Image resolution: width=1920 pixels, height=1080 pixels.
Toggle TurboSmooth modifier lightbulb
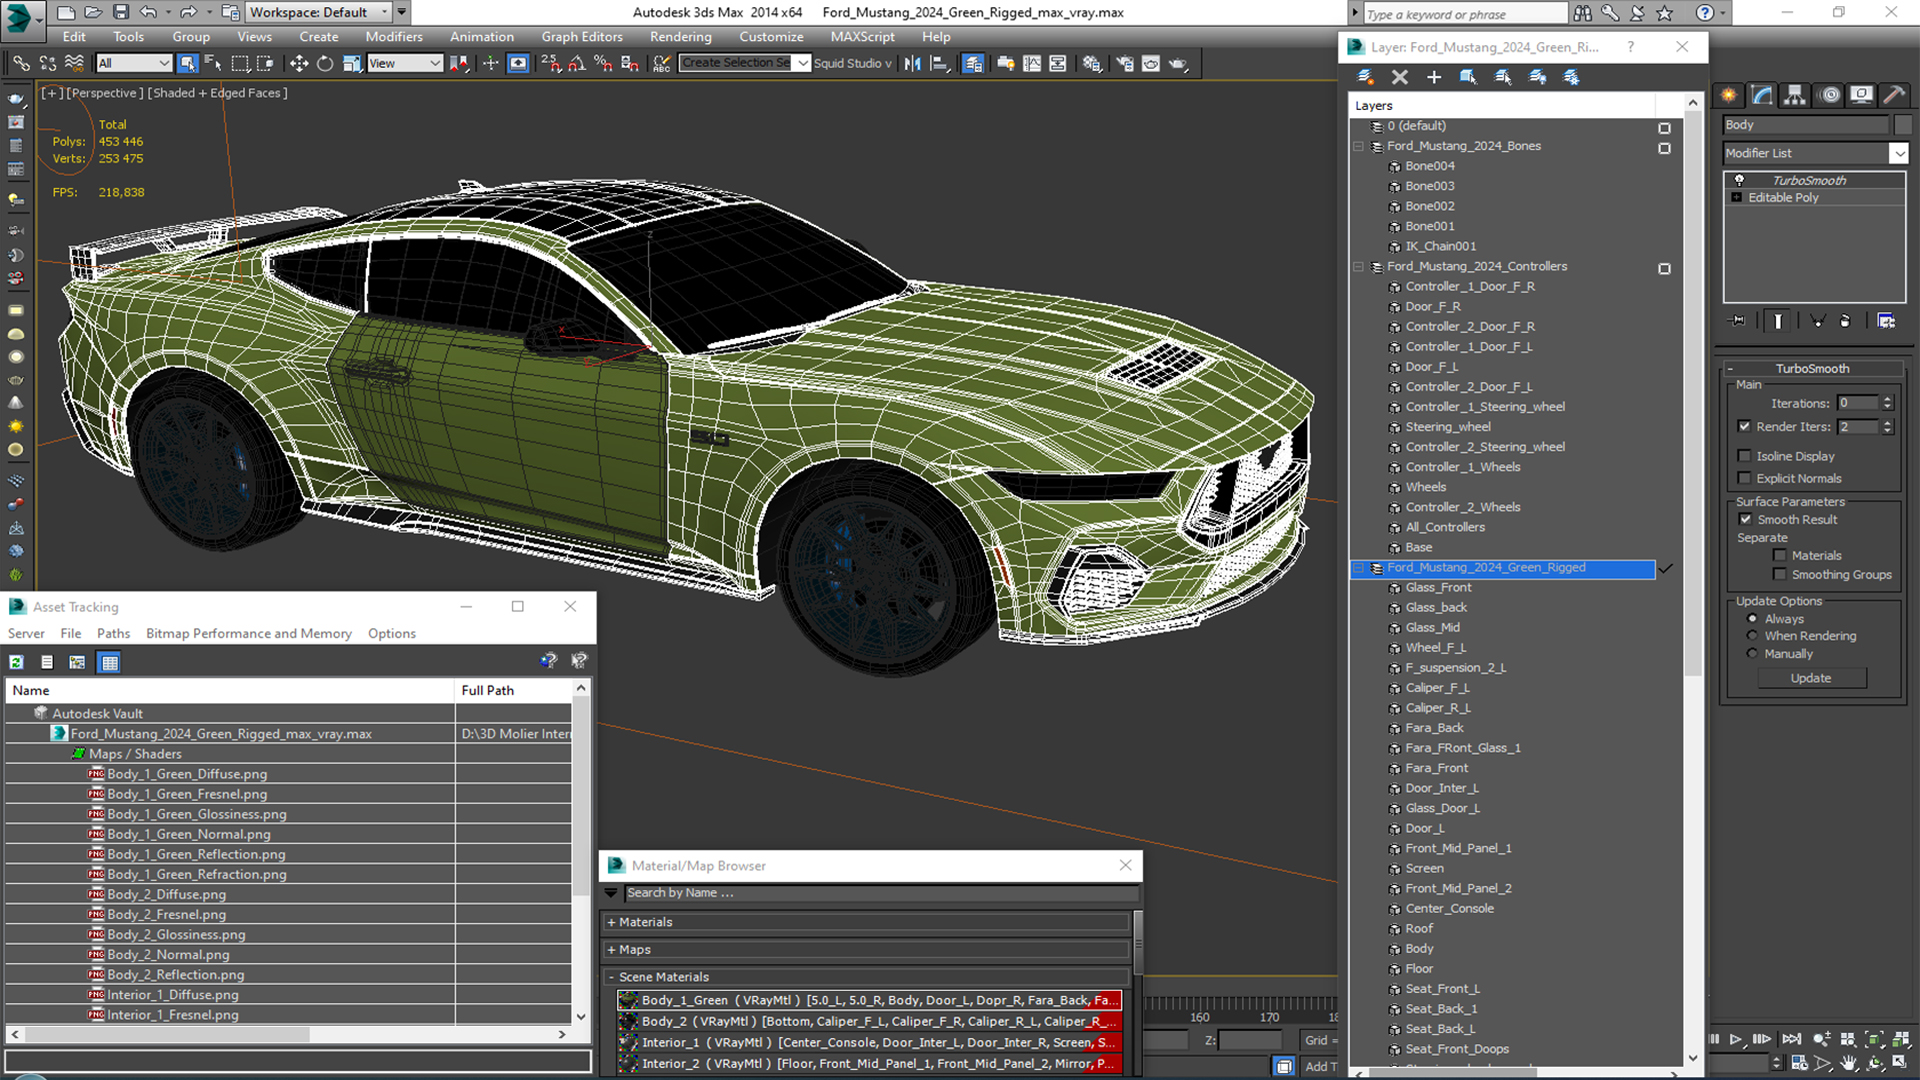pos(1739,180)
